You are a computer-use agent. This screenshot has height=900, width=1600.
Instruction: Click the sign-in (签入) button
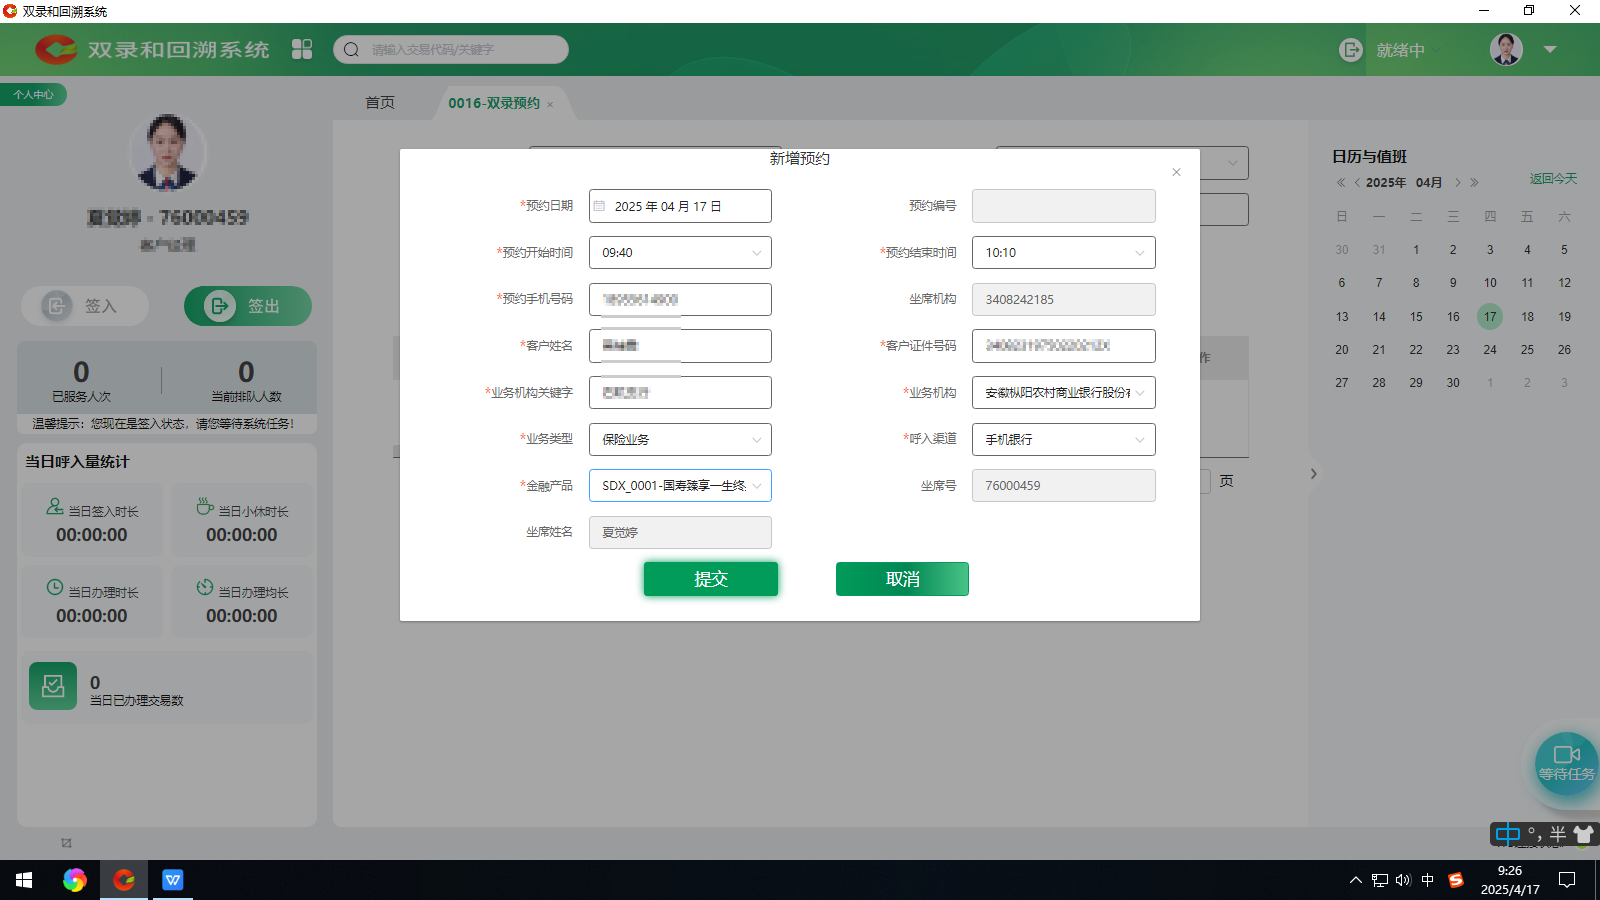coord(85,306)
